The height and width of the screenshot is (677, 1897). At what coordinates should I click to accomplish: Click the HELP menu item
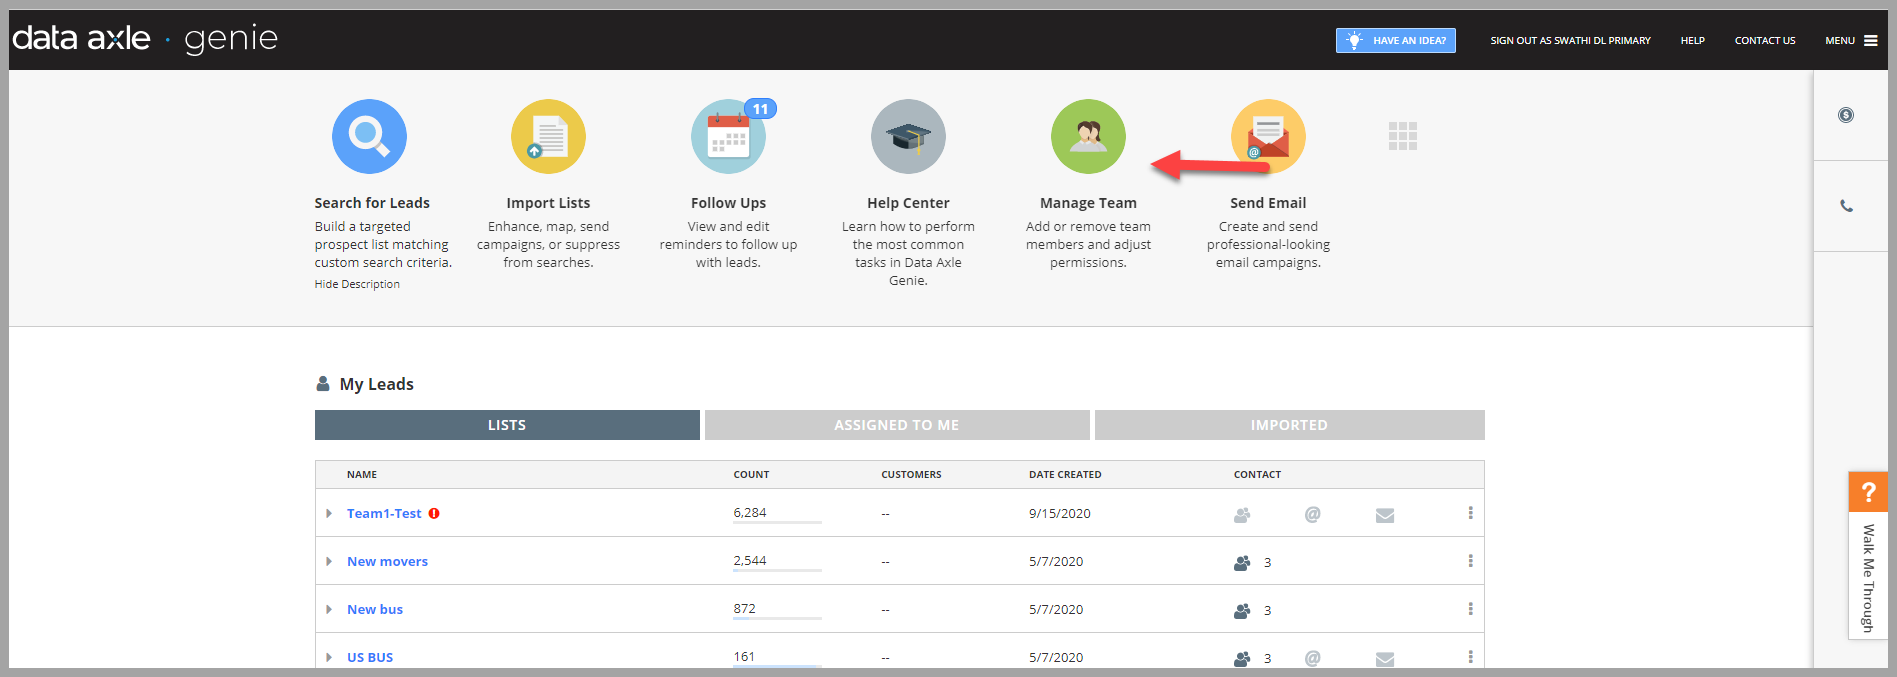click(1692, 41)
